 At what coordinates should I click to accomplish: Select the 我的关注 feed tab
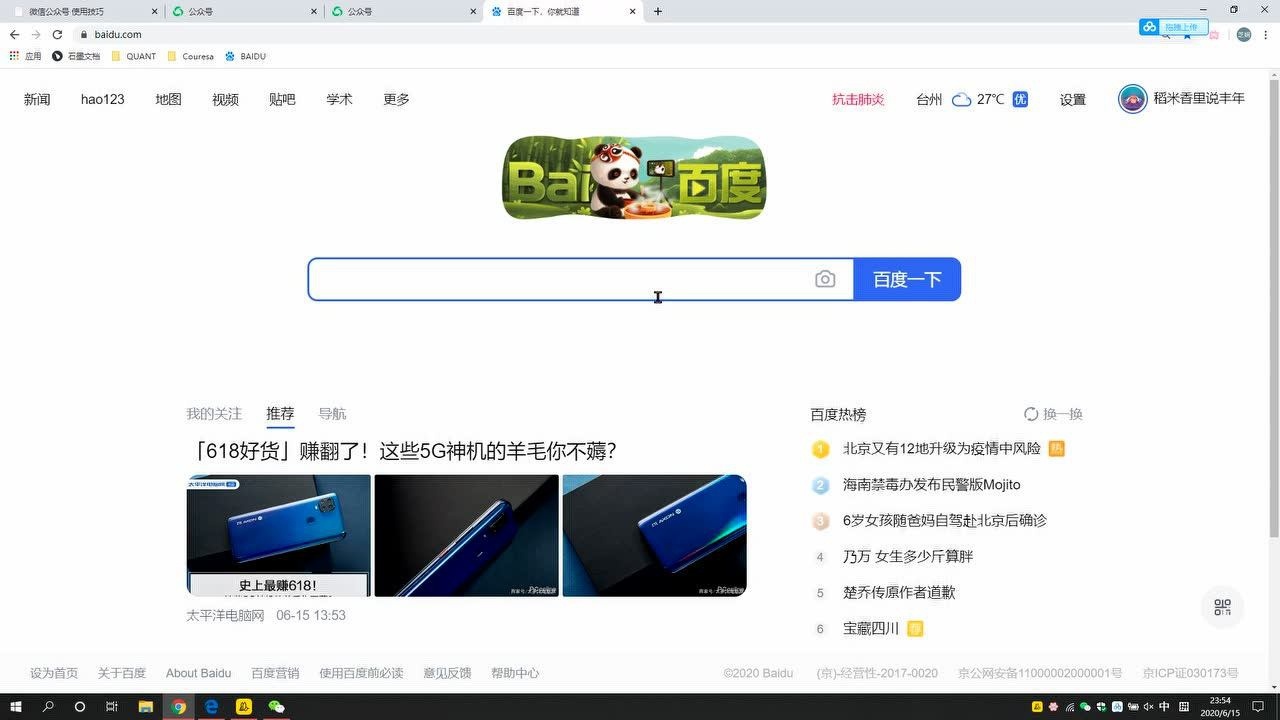[x=214, y=414]
